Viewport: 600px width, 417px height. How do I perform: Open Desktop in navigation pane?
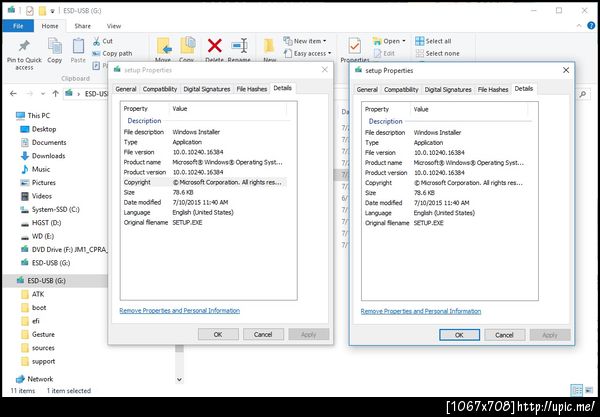pos(38,129)
